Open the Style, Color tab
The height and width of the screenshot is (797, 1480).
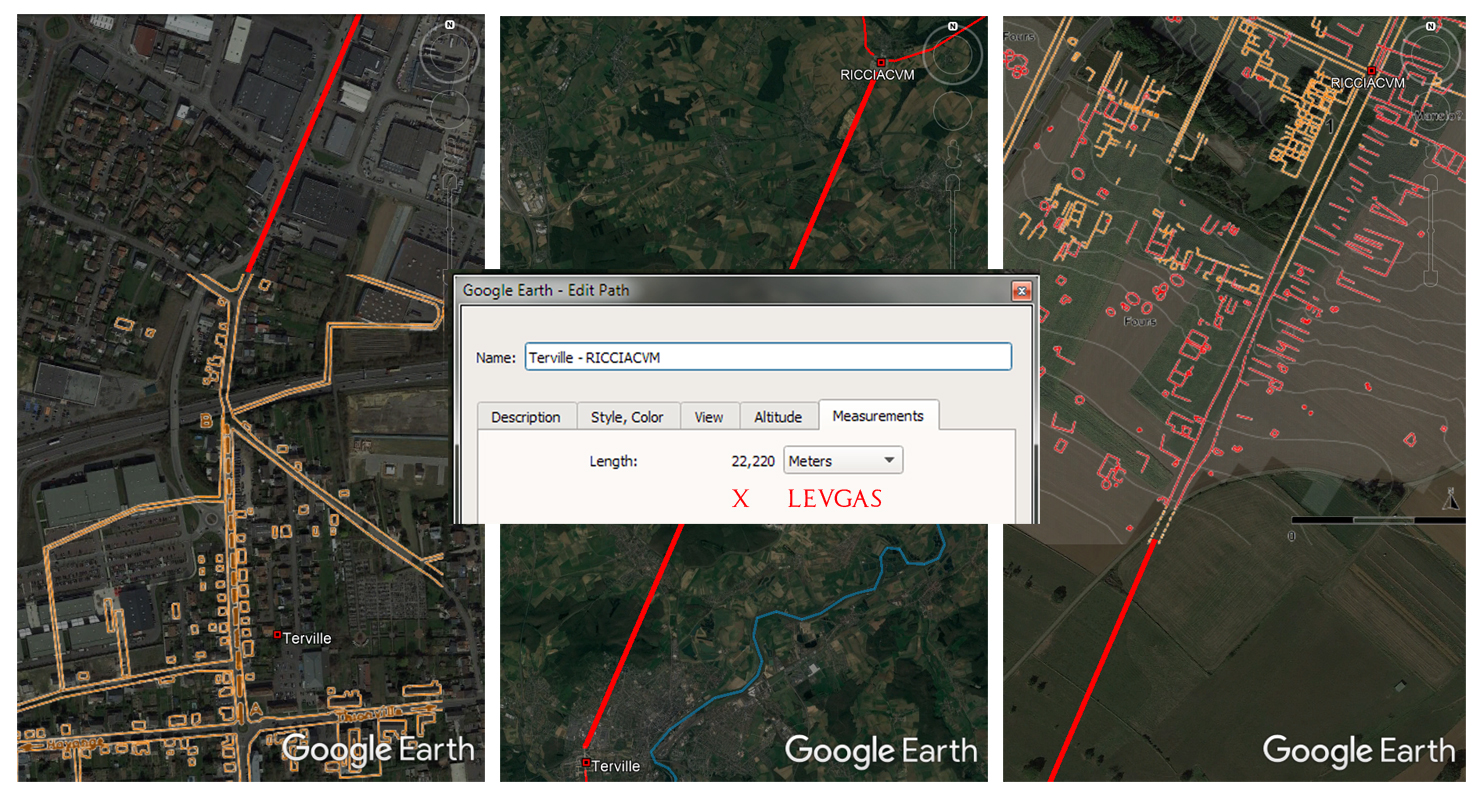point(627,417)
